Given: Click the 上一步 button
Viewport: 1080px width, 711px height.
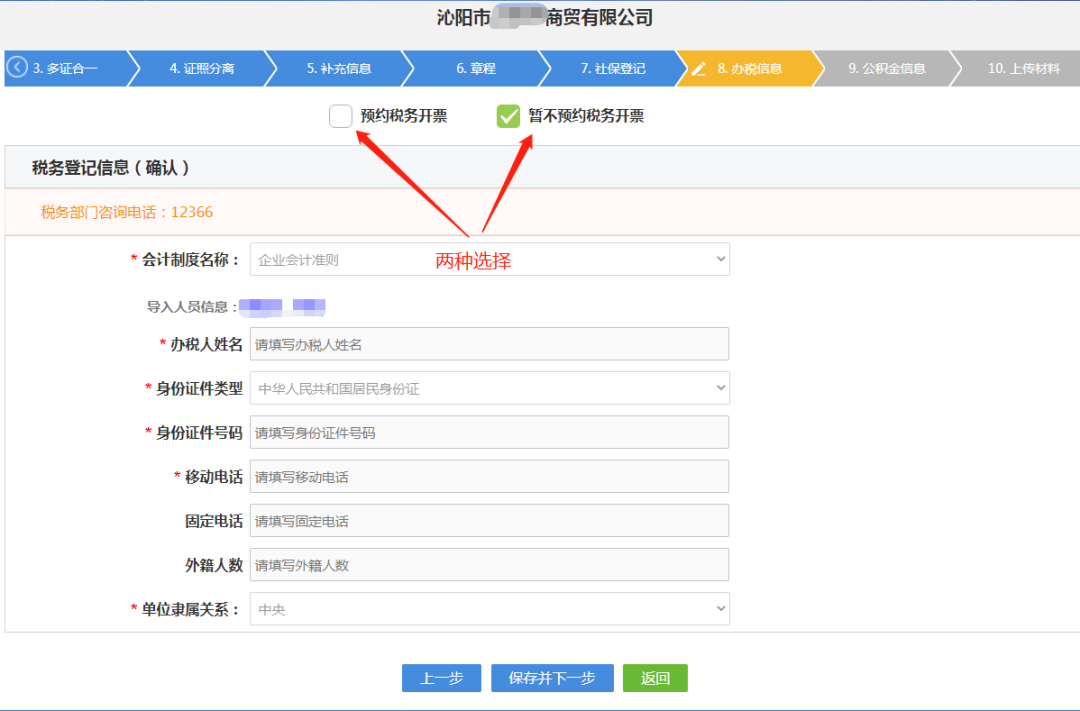Looking at the screenshot, I should point(441,678).
